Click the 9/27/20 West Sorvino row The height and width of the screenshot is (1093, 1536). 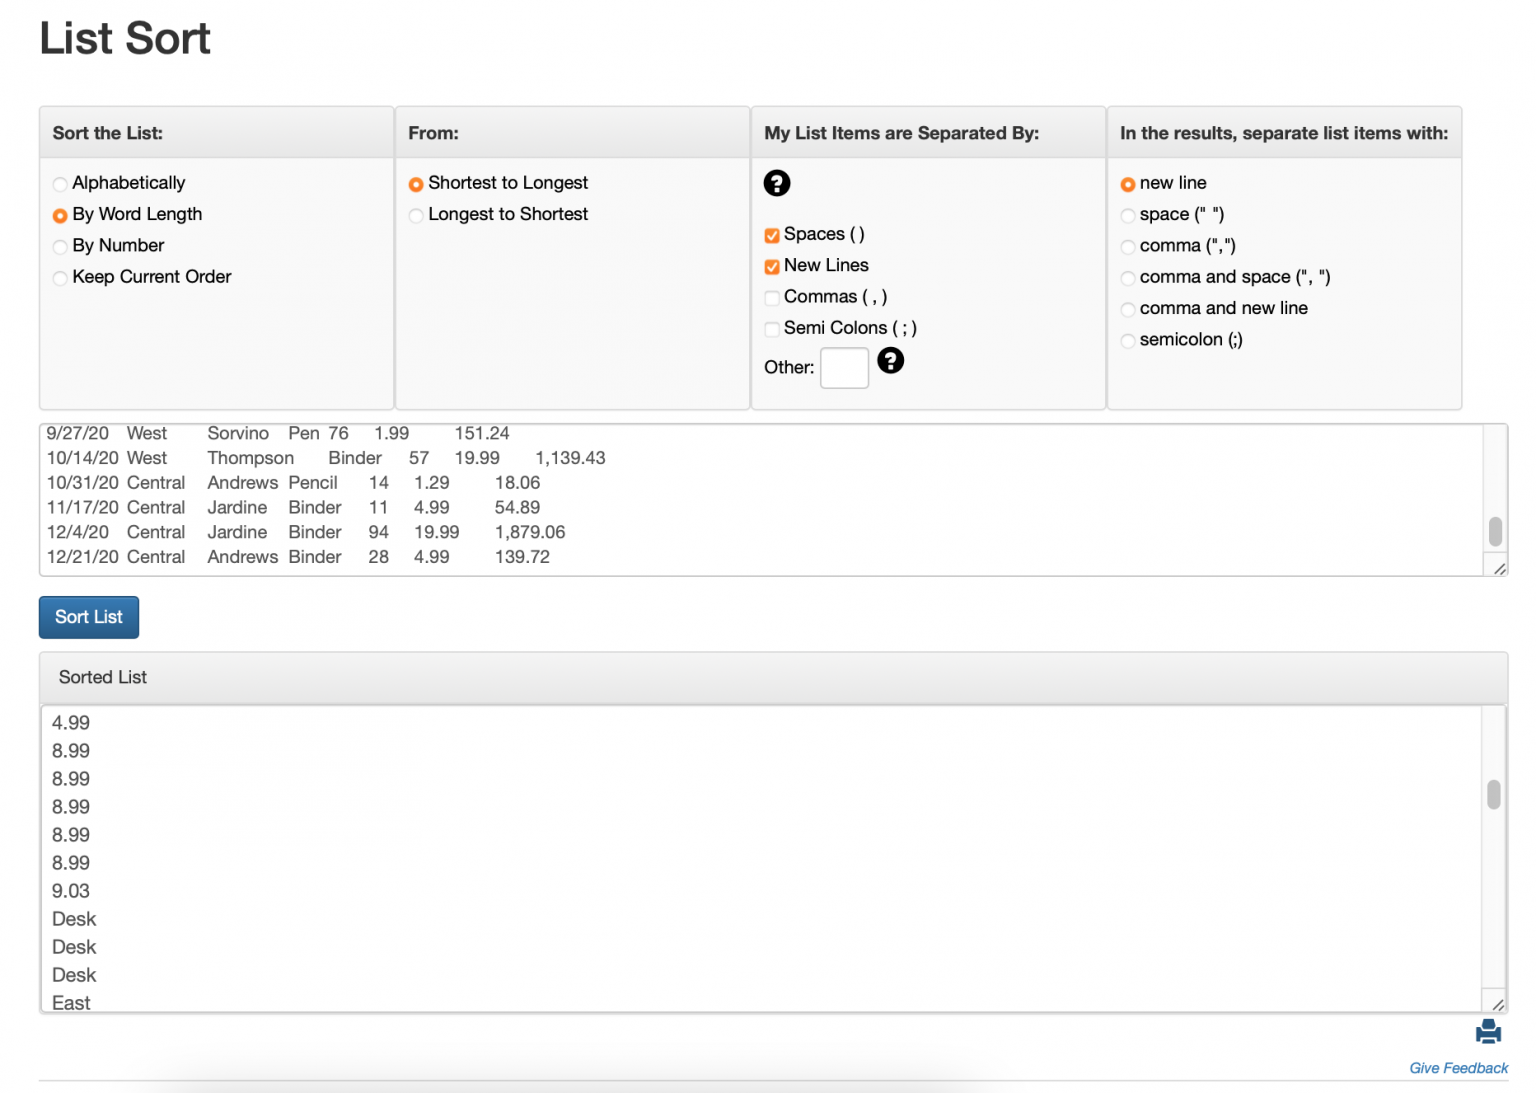[278, 433]
